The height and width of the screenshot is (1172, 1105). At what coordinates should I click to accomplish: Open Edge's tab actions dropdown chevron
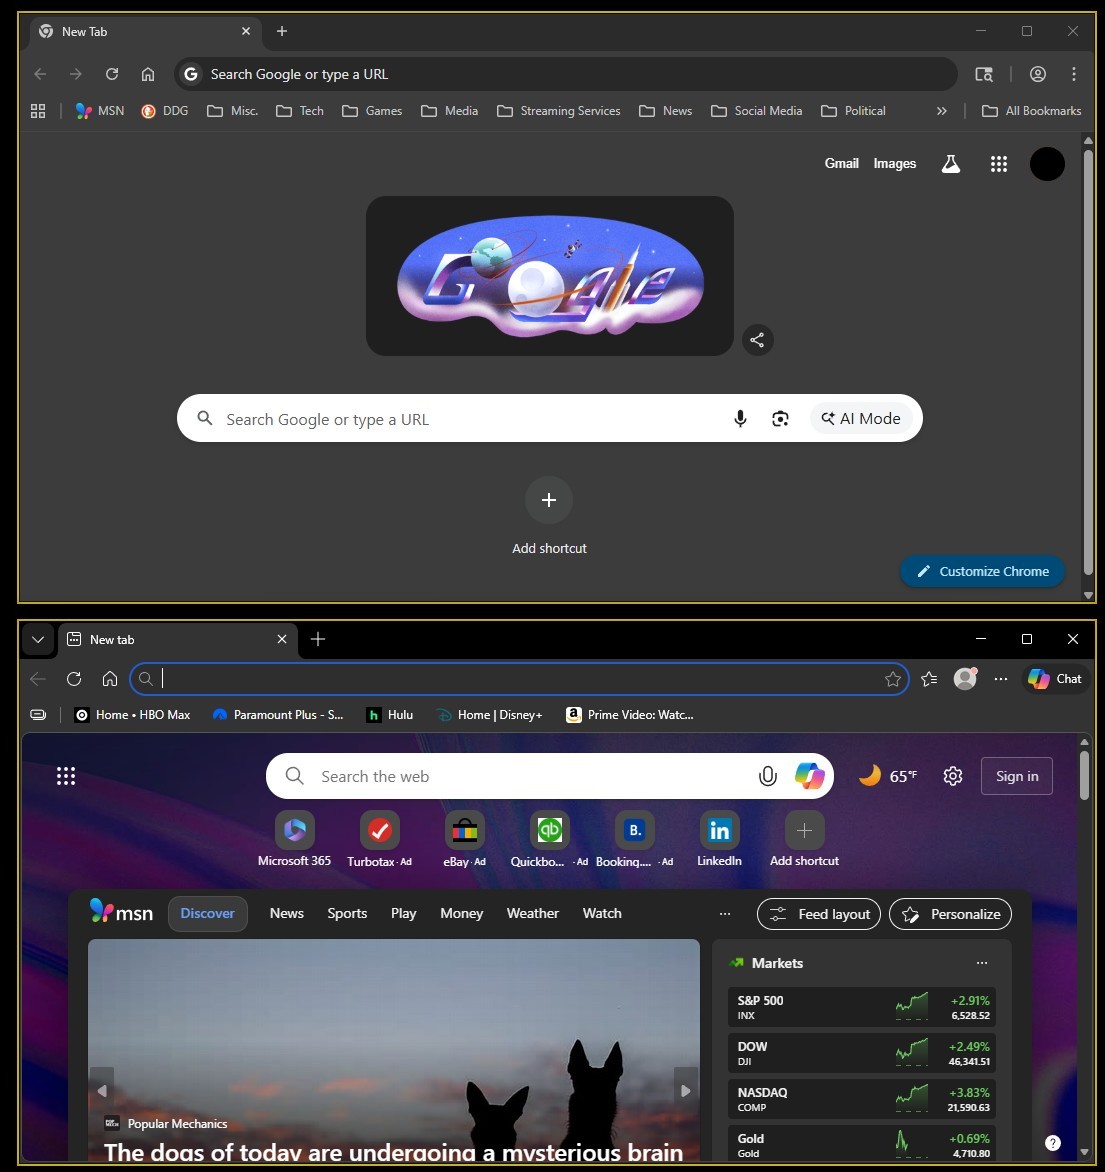click(38, 639)
